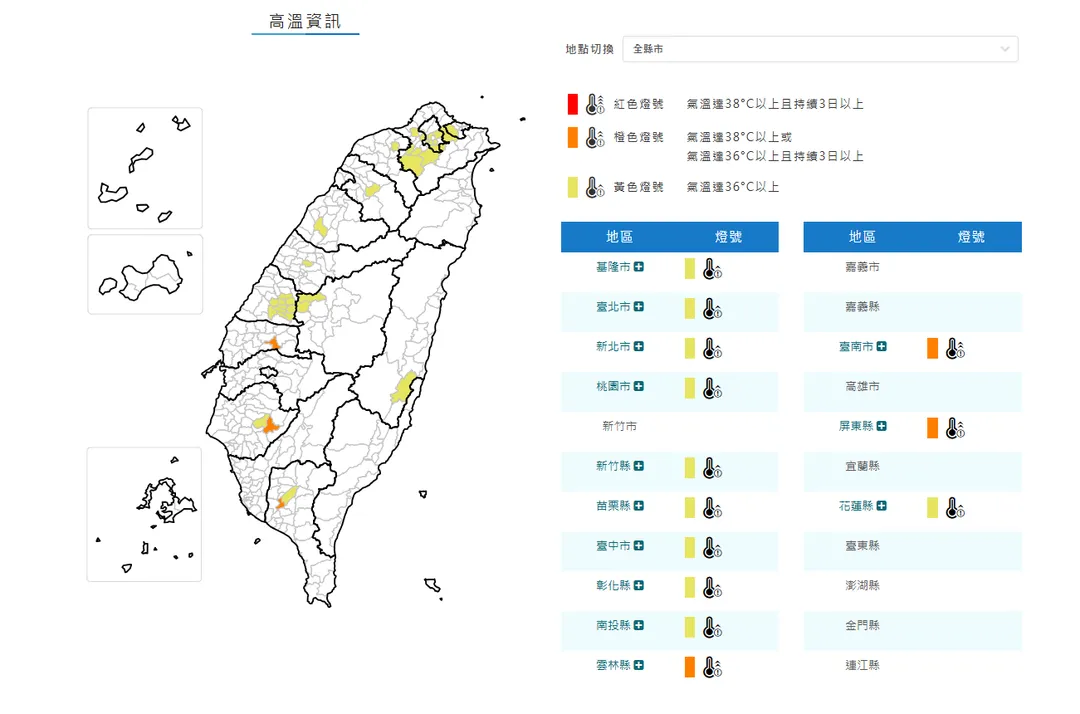Viewport: 1080px width, 714px height.
Task: Click the thermometer icon in 屏東縣 row
Action: (955, 428)
